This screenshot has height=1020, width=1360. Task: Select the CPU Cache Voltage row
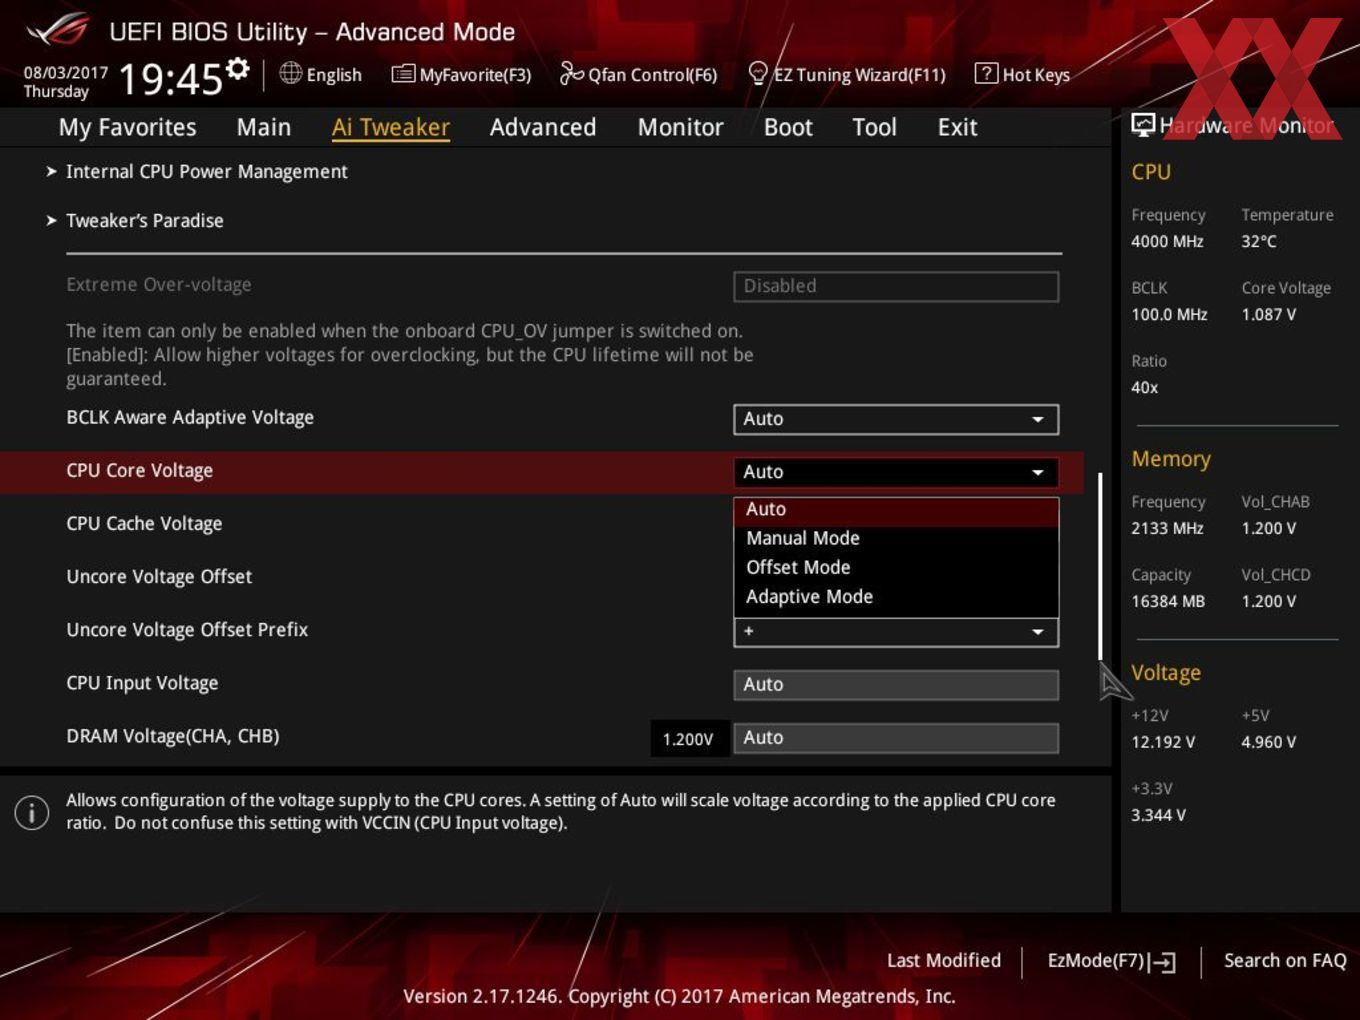(144, 523)
